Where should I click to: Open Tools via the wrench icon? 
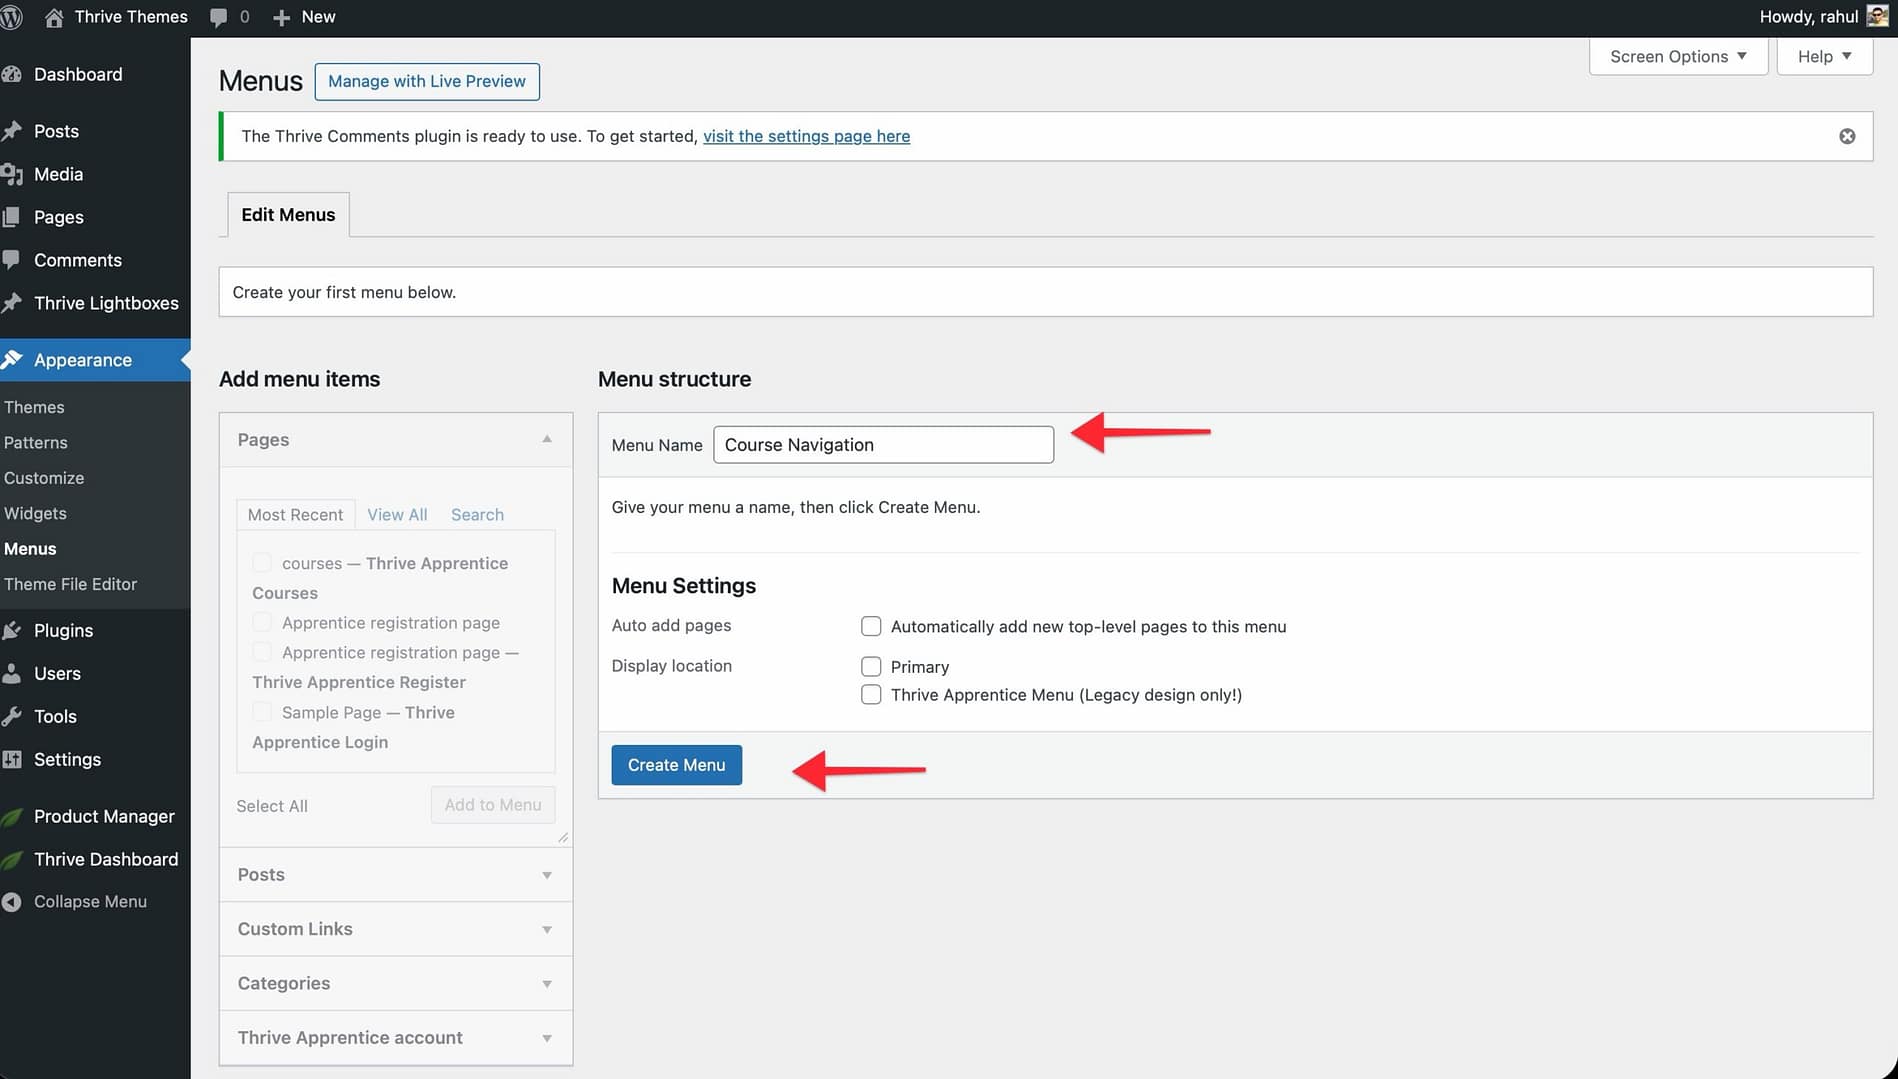point(12,716)
